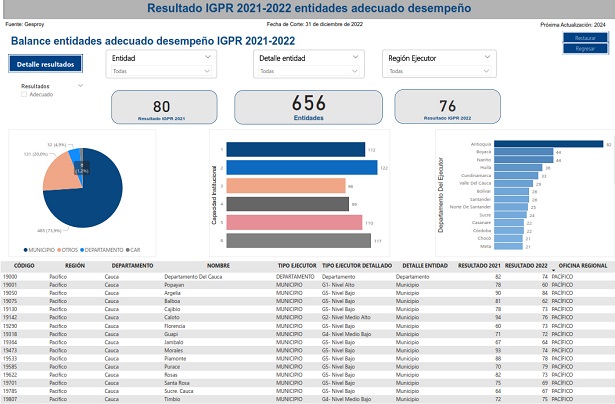Click the Antioquia bar in department chart
The height and width of the screenshot is (404, 615).
(x=549, y=144)
